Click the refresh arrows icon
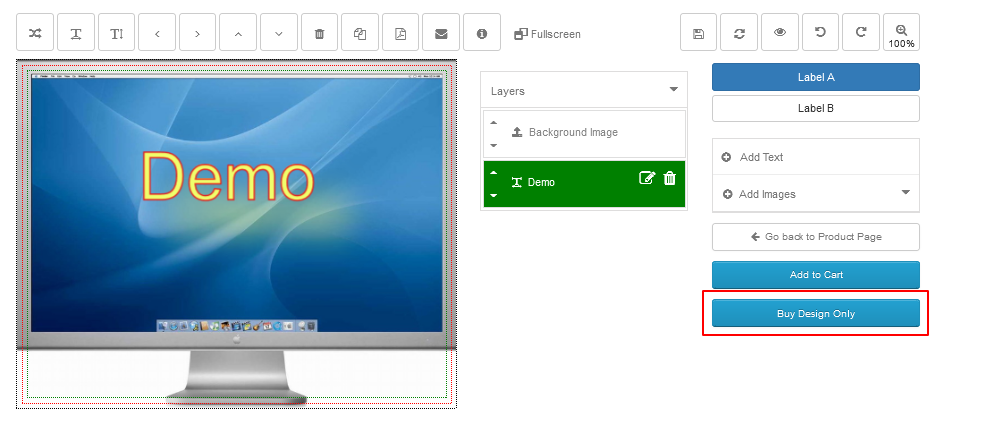The width and height of the screenshot is (1000, 442). click(739, 33)
